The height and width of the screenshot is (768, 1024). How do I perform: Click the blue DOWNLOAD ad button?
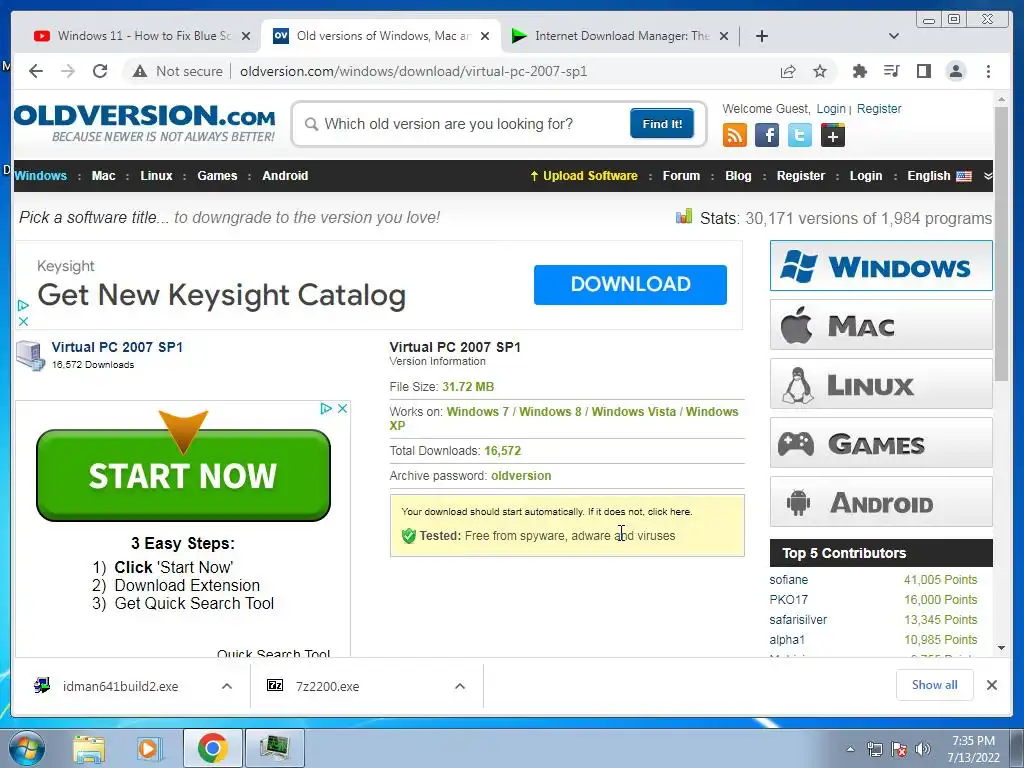(630, 284)
